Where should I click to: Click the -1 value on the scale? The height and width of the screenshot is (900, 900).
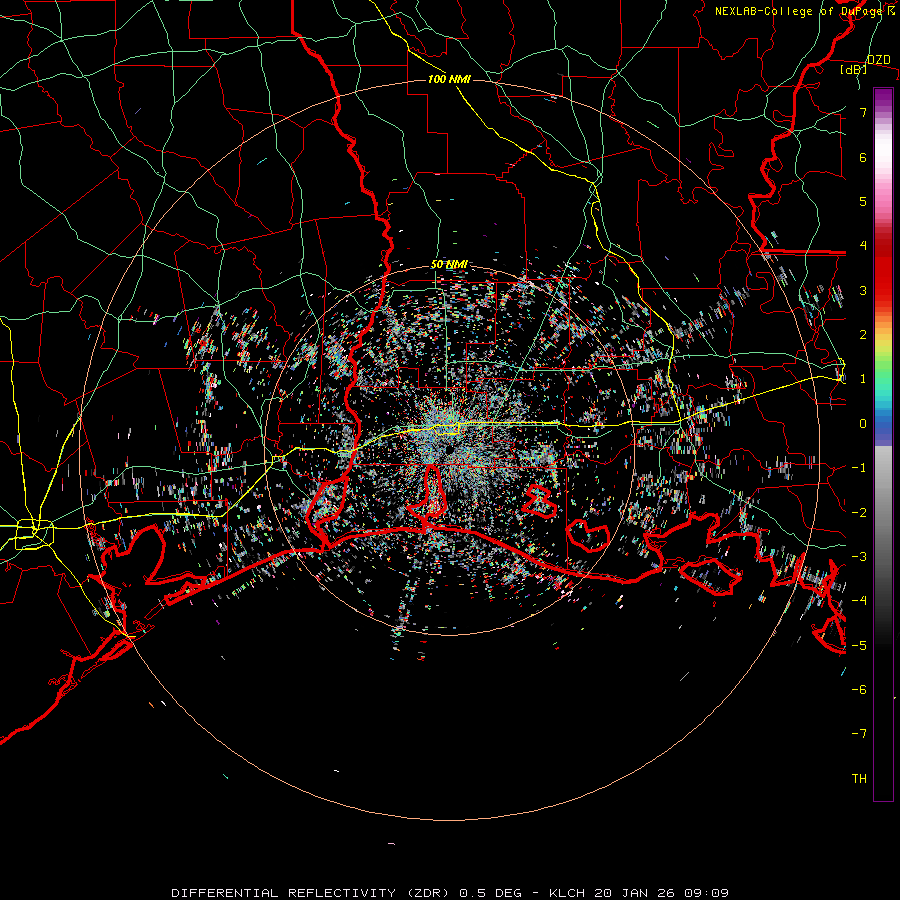pos(859,468)
